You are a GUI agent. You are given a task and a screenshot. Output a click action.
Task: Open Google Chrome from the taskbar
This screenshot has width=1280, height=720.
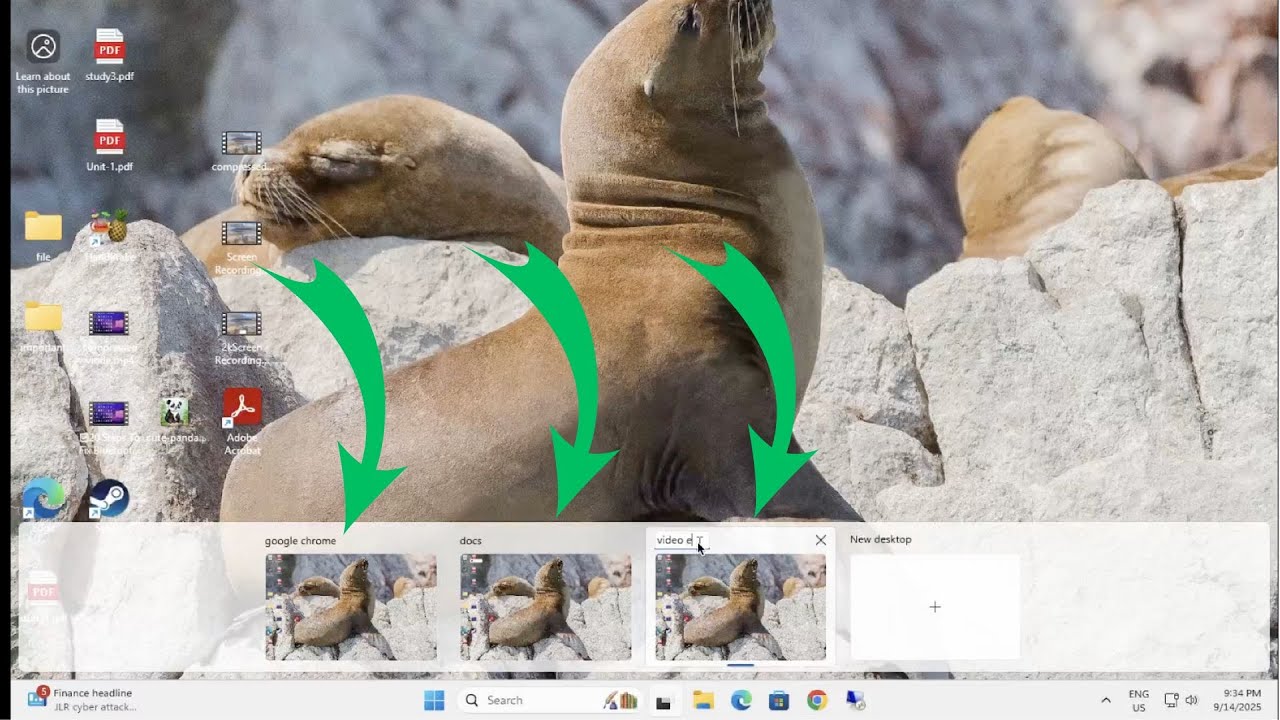(817, 701)
